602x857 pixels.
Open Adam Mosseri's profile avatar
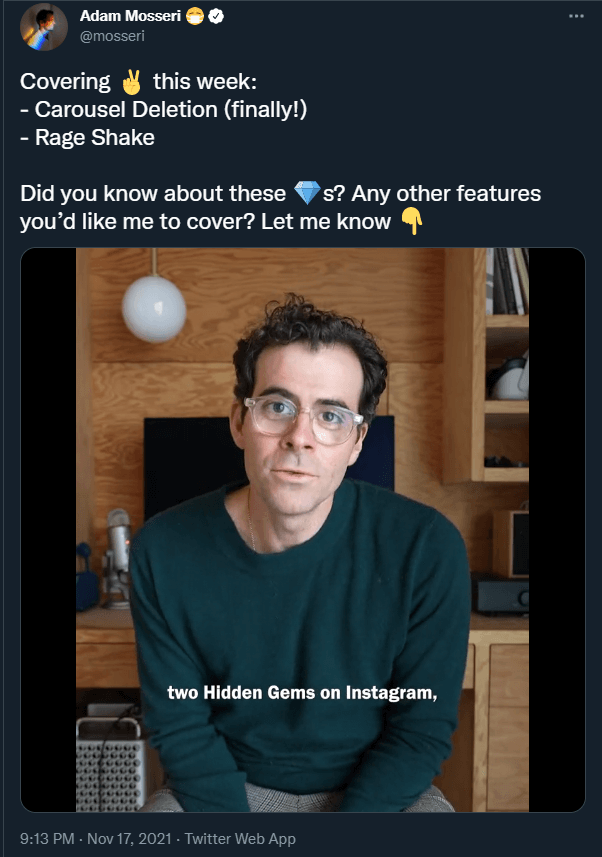coord(44,28)
